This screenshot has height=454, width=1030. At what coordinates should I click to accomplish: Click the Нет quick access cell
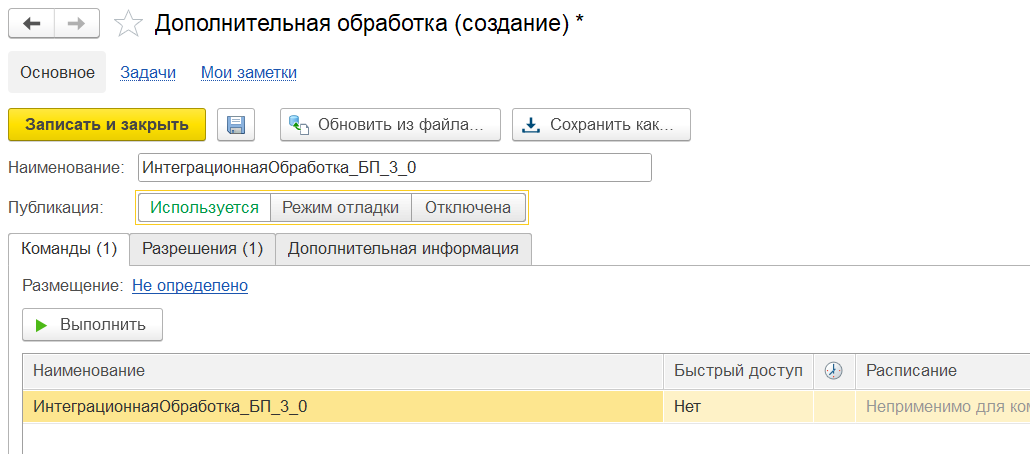pyautogui.click(x=738, y=407)
